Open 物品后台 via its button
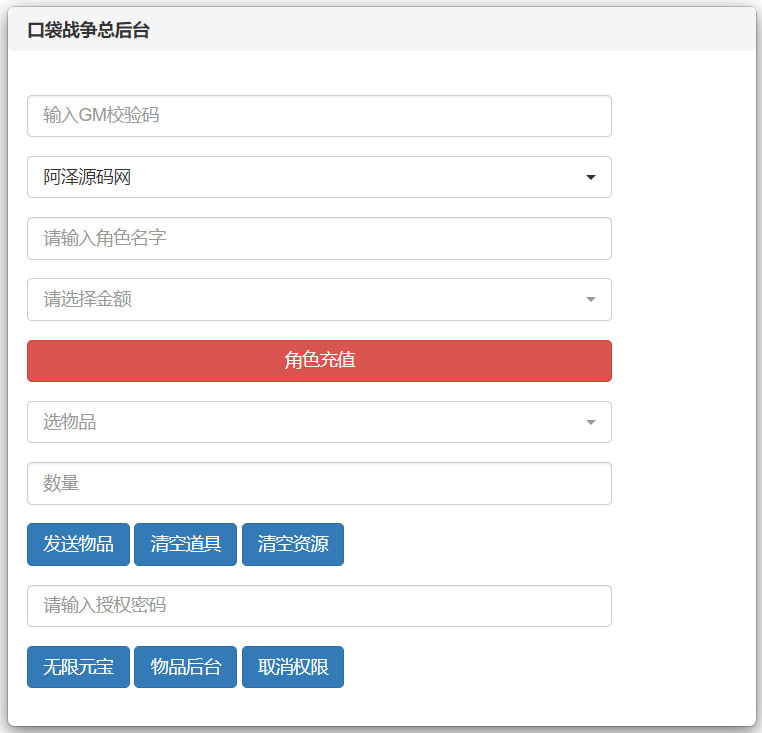Screen dimensions: 762x733 pyautogui.click(x=185, y=667)
